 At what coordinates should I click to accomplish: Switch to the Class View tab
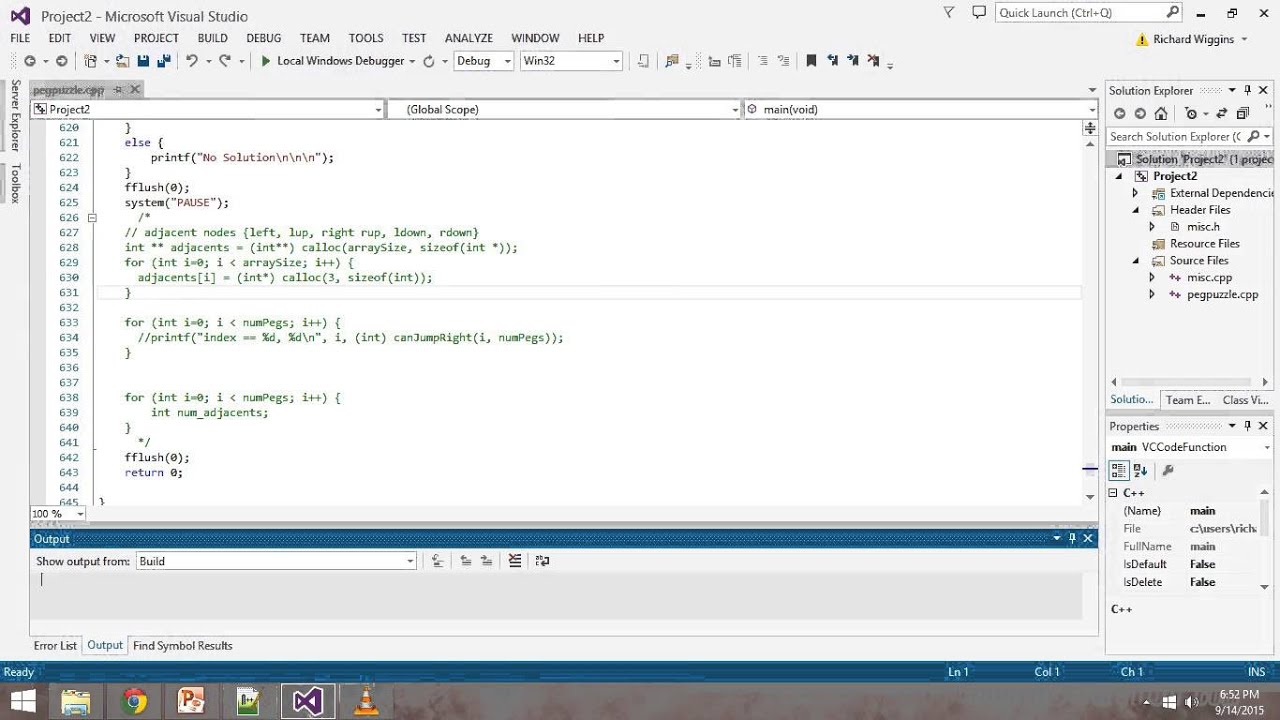[x=1246, y=400]
